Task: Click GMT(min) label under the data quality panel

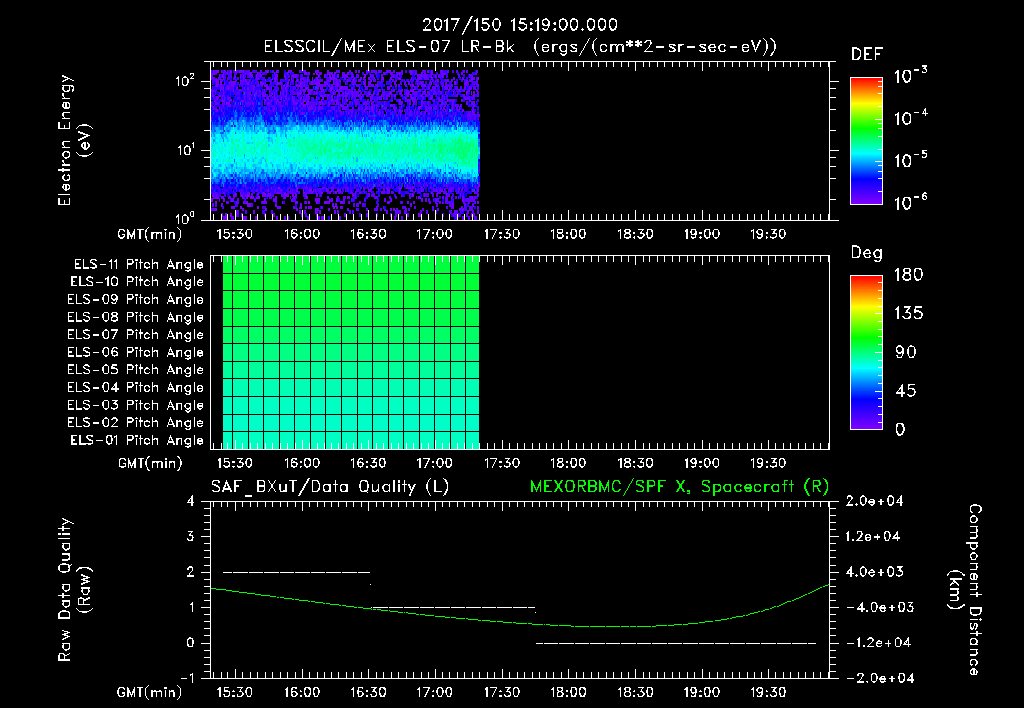Action: click(x=150, y=692)
